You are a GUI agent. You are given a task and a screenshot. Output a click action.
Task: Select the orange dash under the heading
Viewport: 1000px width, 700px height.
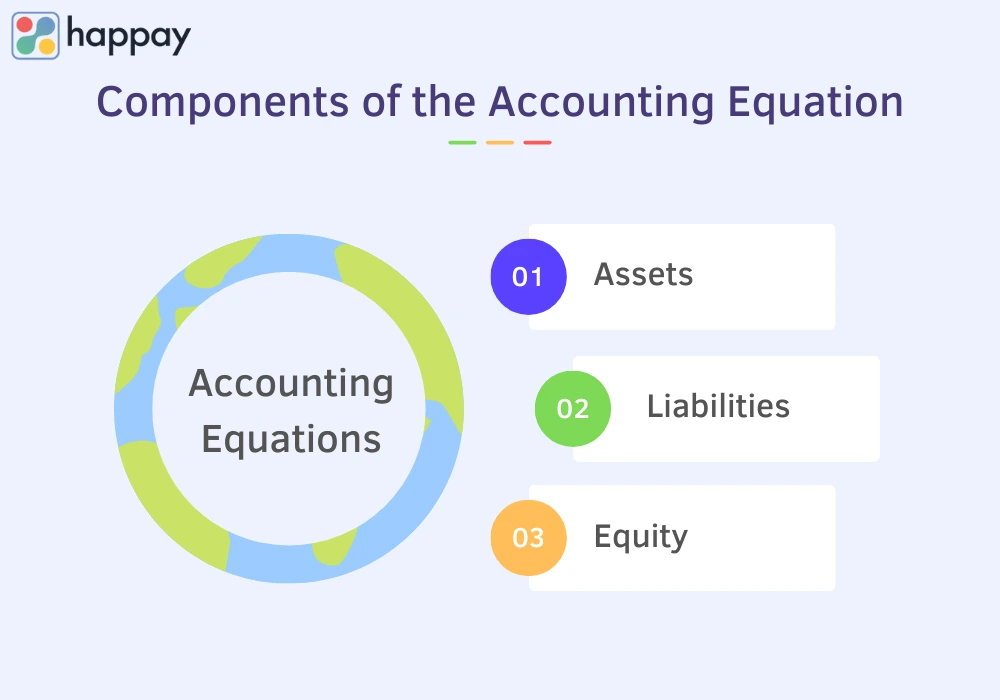click(x=500, y=143)
